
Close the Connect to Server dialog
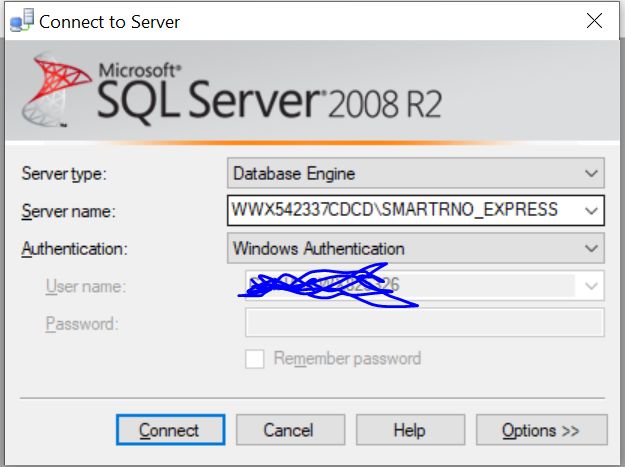point(594,21)
